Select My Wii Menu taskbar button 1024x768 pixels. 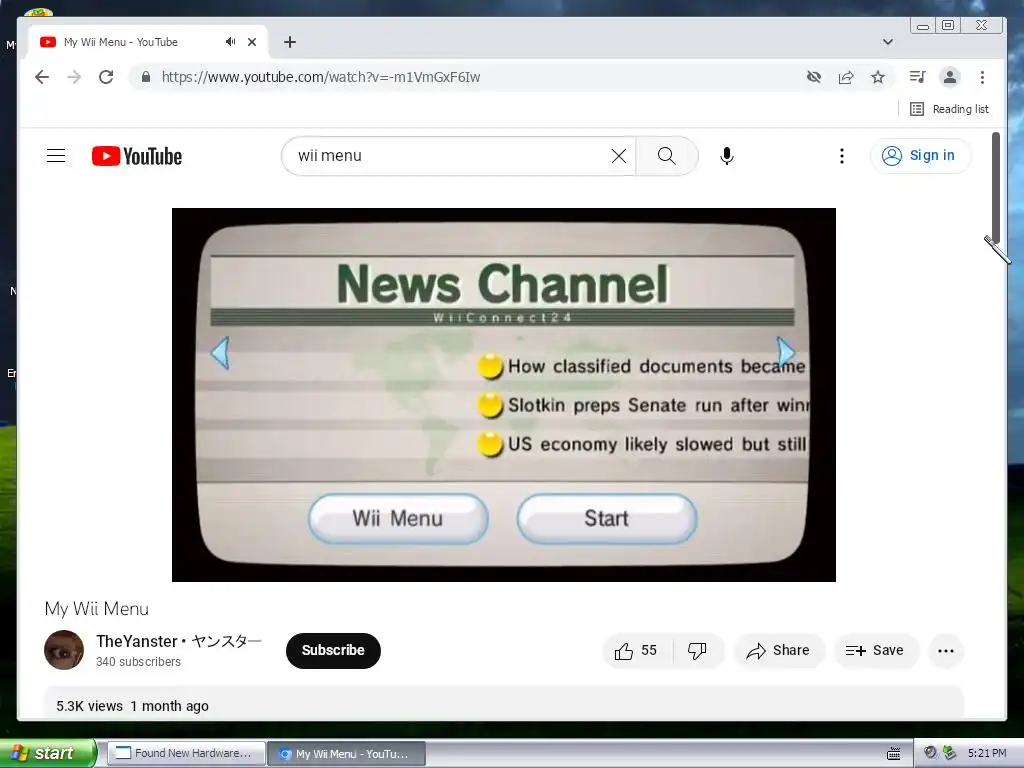(x=347, y=754)
